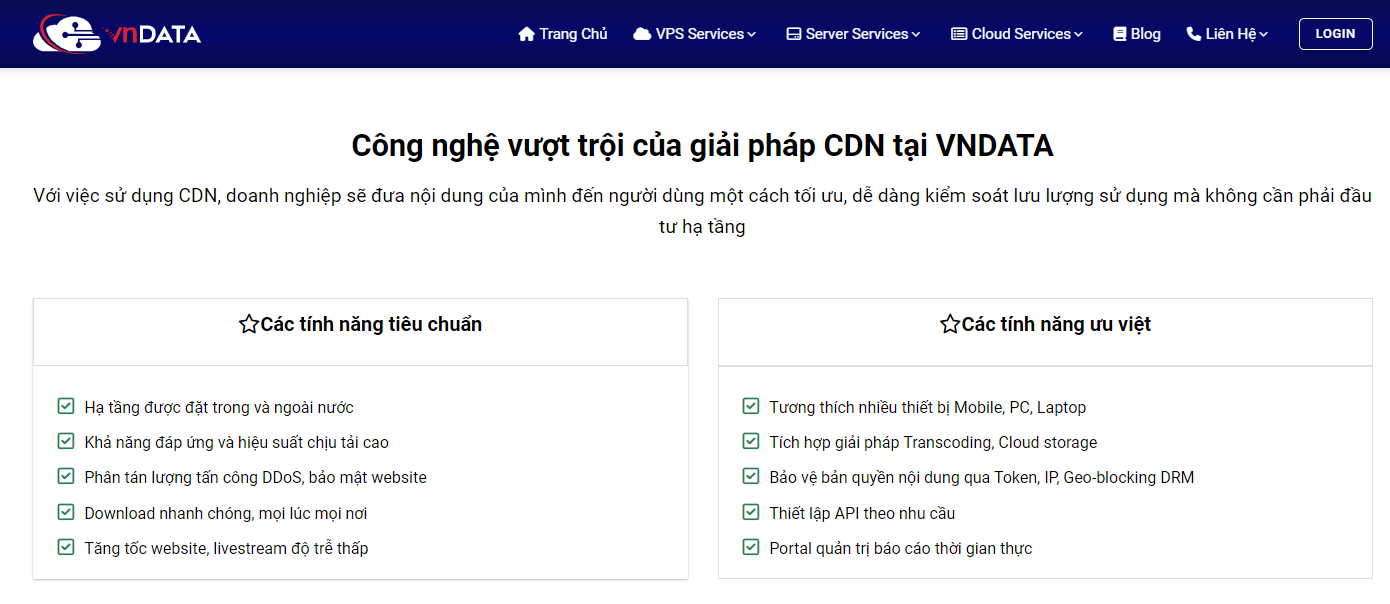Click the LOGIN button
Viewport: 1390px width, 604px height.
click(1335, 34)
